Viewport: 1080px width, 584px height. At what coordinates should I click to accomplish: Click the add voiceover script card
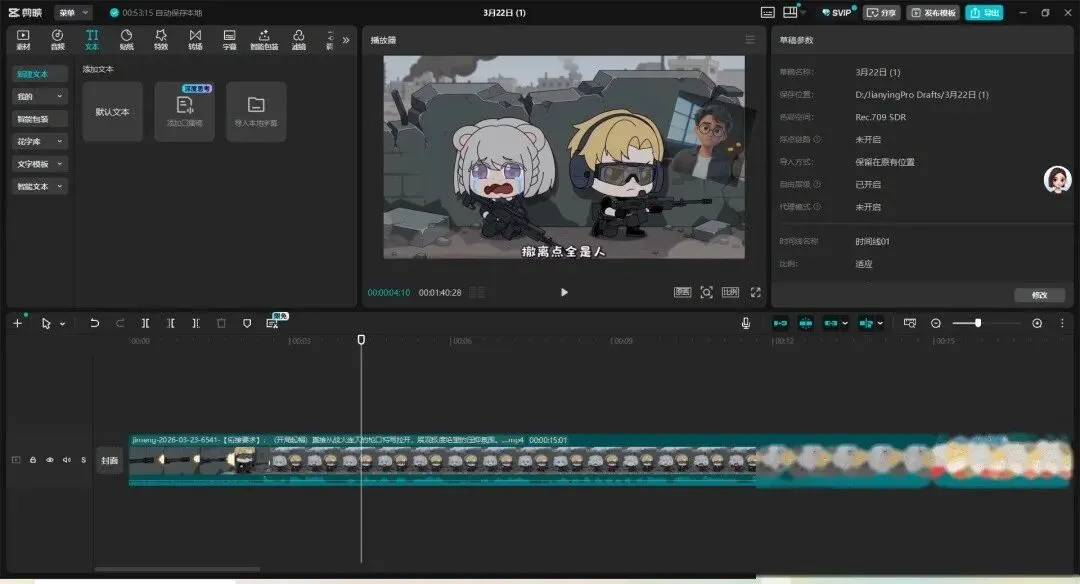185,112
